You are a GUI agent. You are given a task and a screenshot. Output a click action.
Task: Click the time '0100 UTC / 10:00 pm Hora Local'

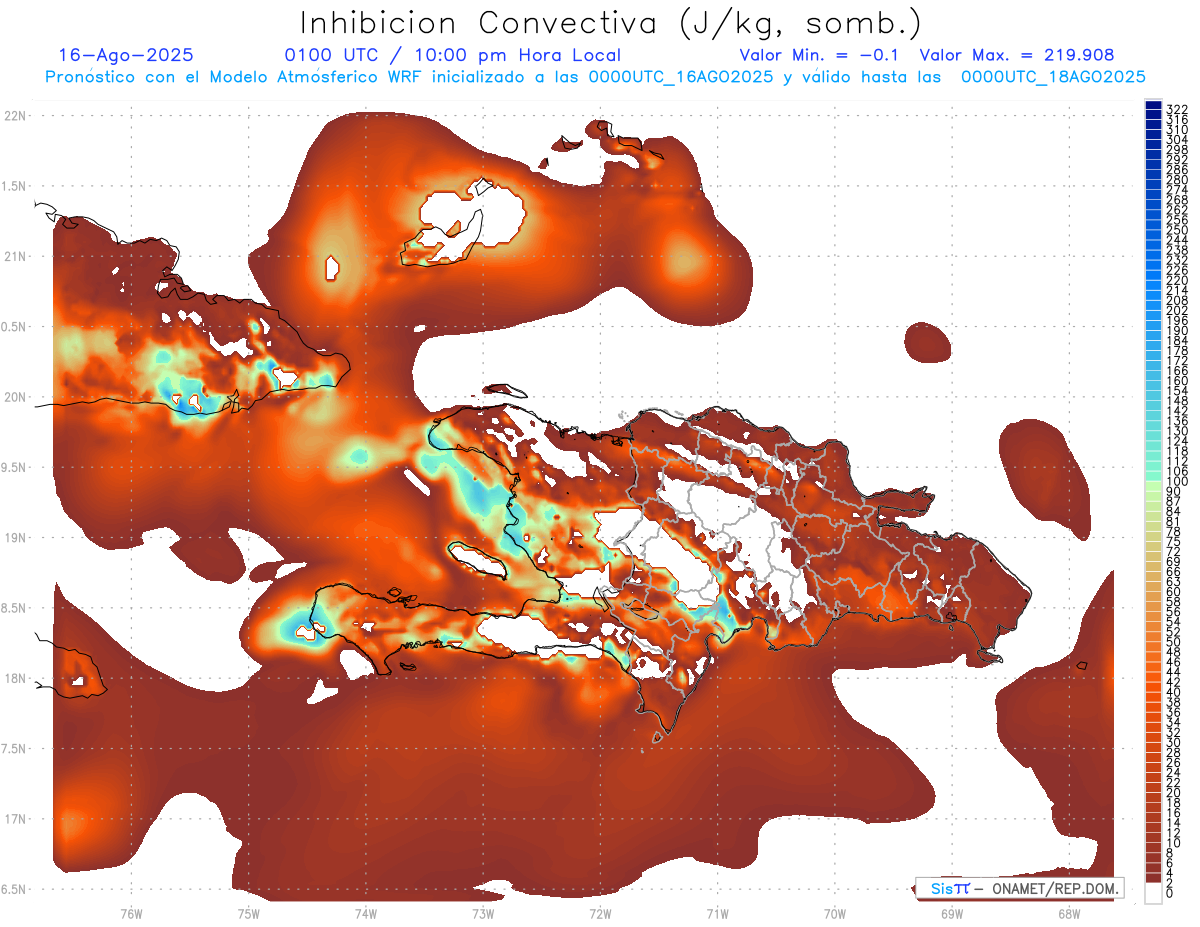452,56
